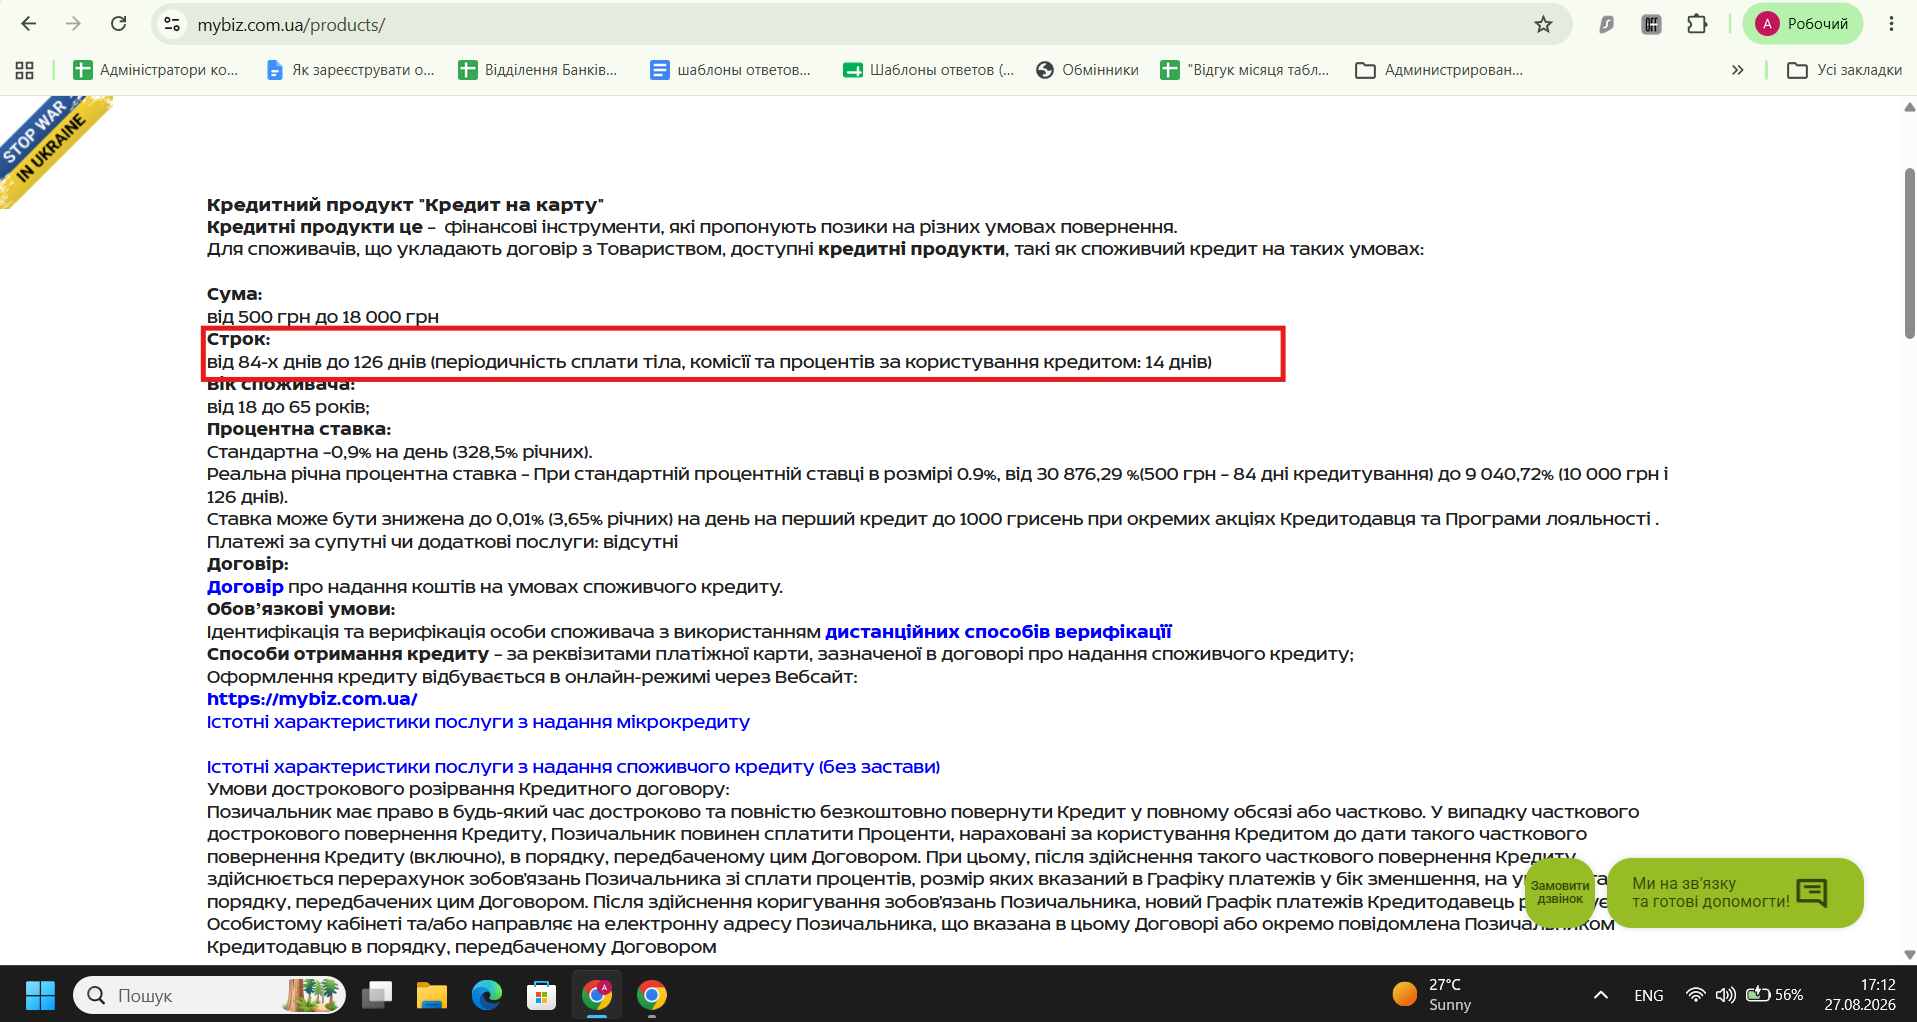Click the text від 500 грн до 18 000 грн
Image resolution: width=1917 pixels, height=1022 pixels.
click(x=323, y=317)
